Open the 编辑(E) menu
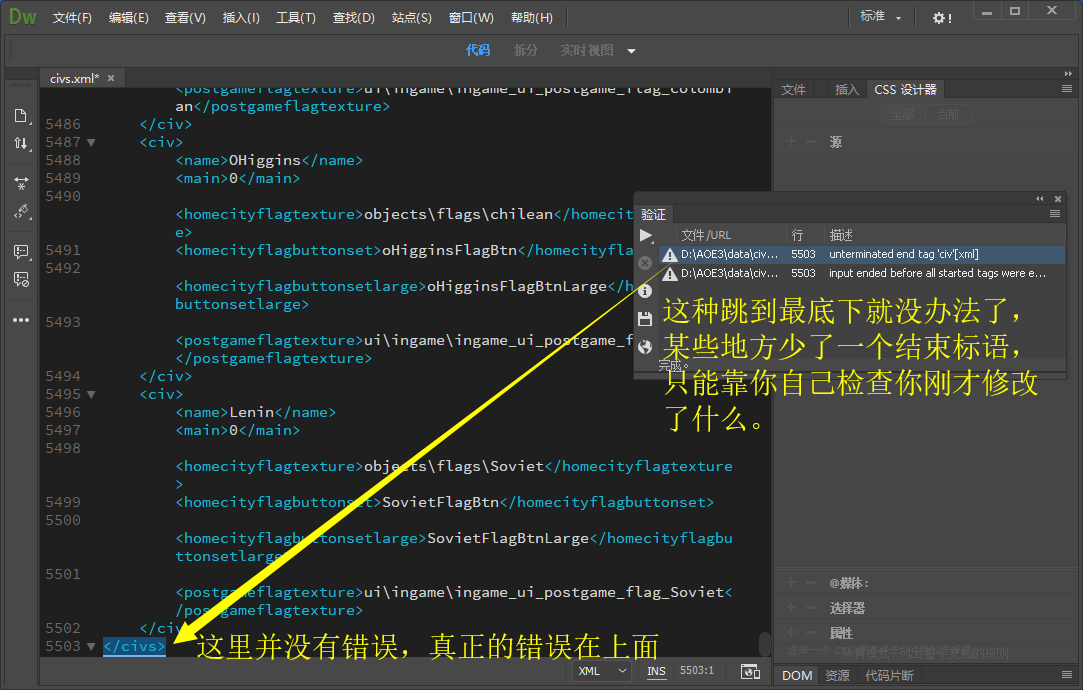 tap(128, 18)
